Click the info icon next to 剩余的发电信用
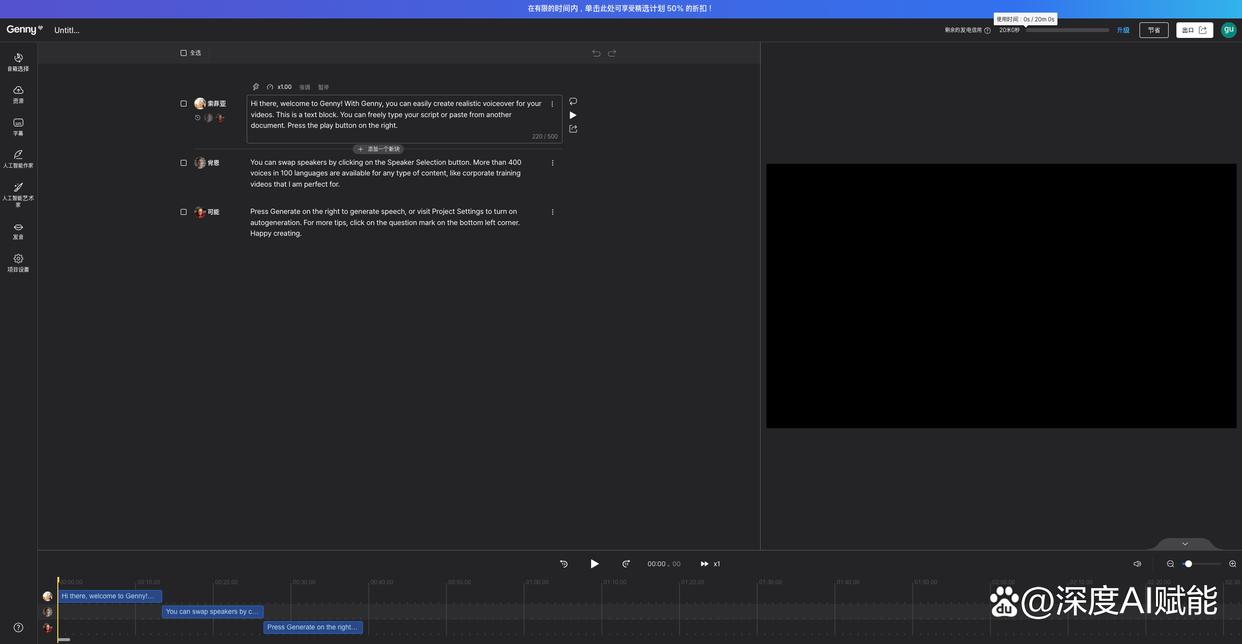 coord(988,30)
